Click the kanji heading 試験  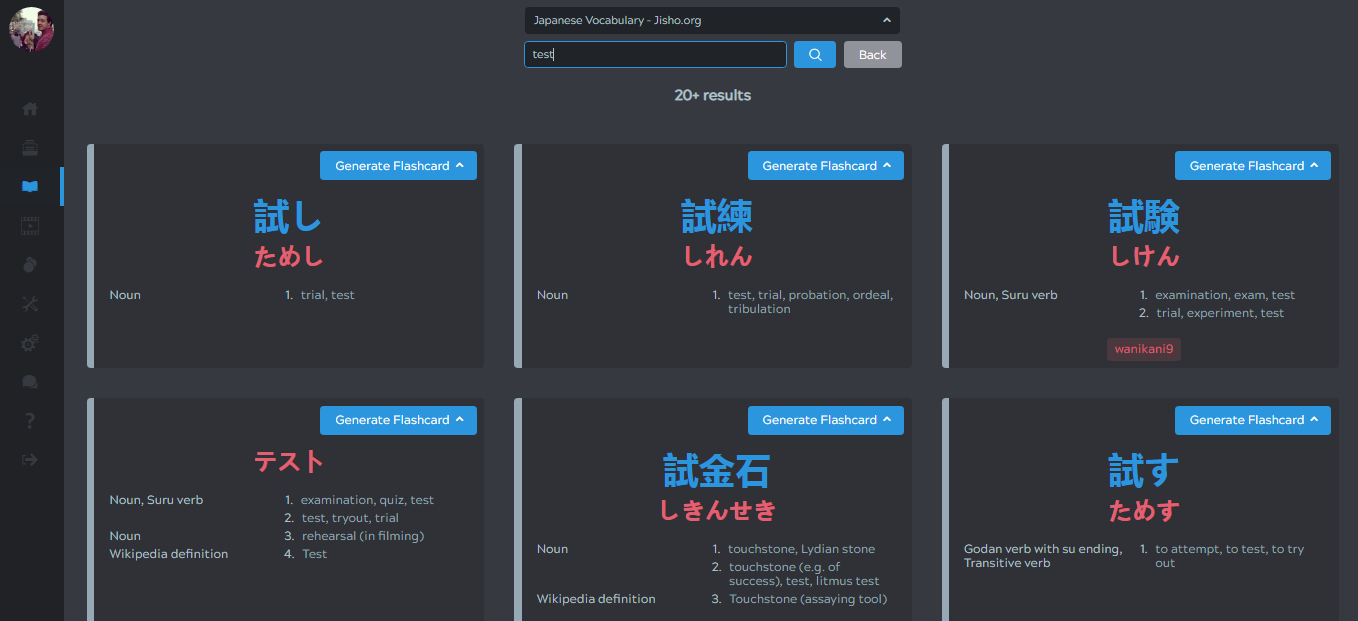point(1144,216)
